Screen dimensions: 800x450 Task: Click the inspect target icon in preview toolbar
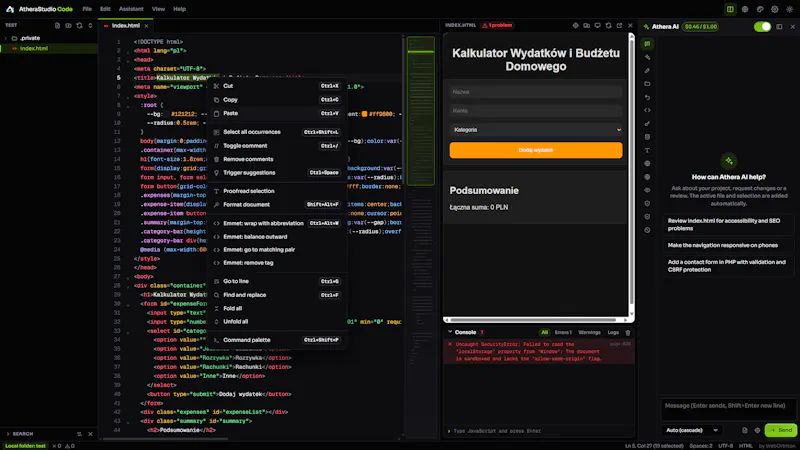pyautogui.click(x=576, y=25)
